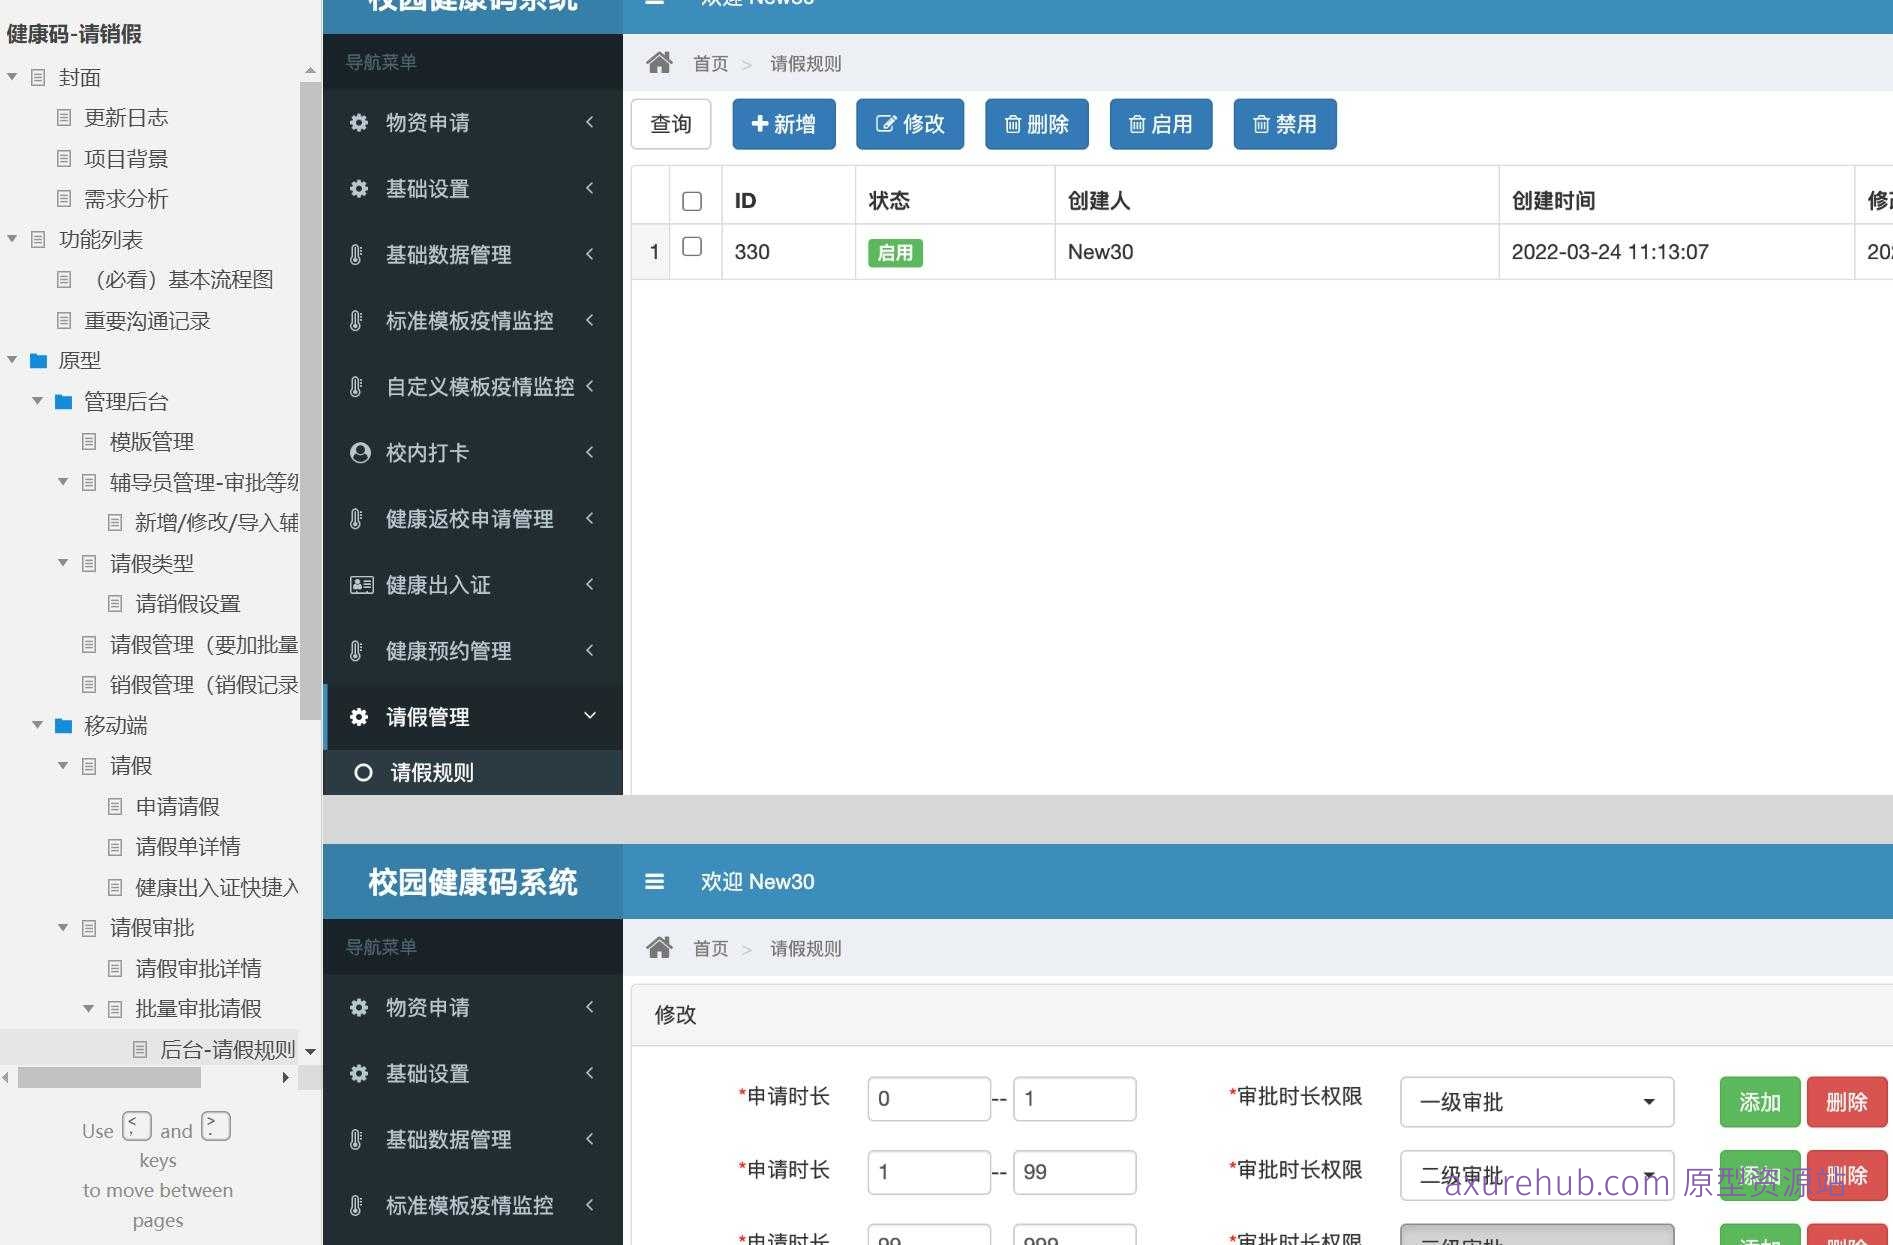Click the green 添加 button

pos(1759,1102)
